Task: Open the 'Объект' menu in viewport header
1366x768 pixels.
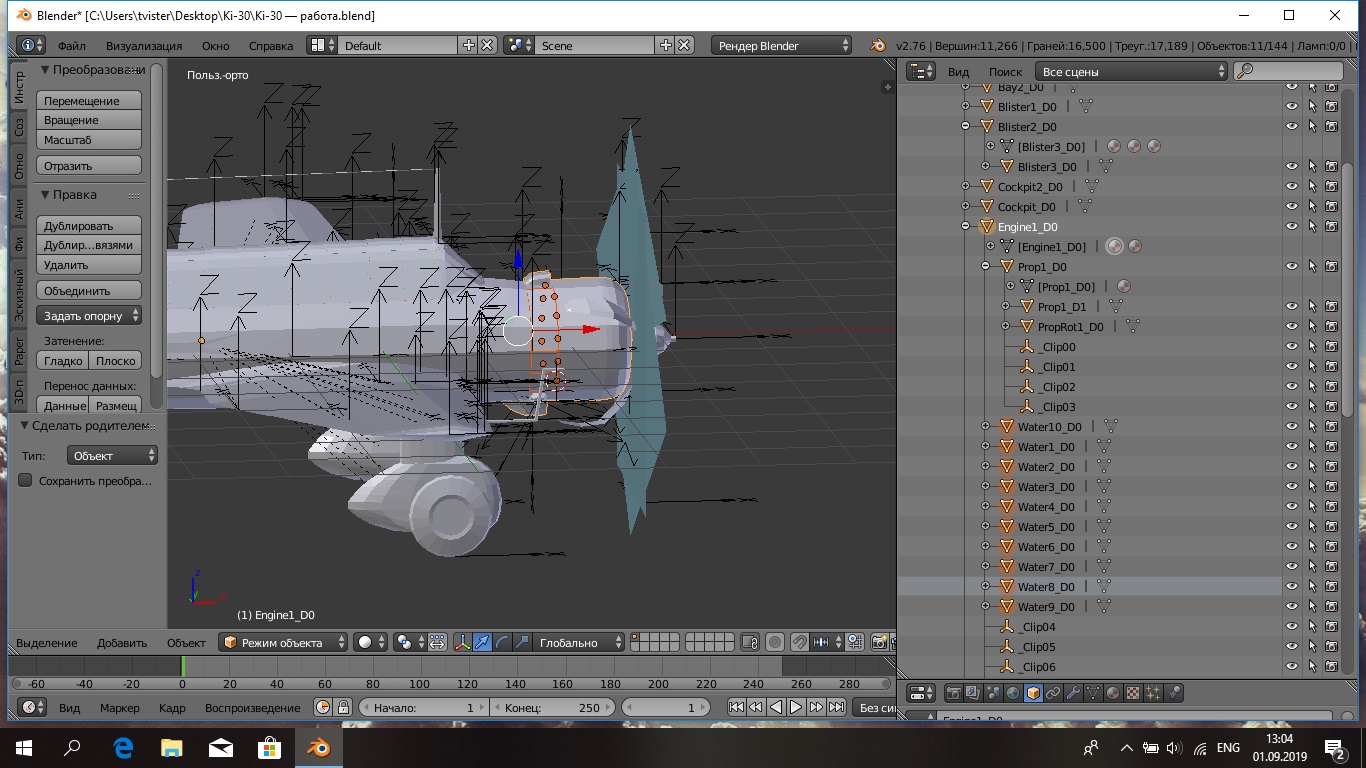Action: 186,642
